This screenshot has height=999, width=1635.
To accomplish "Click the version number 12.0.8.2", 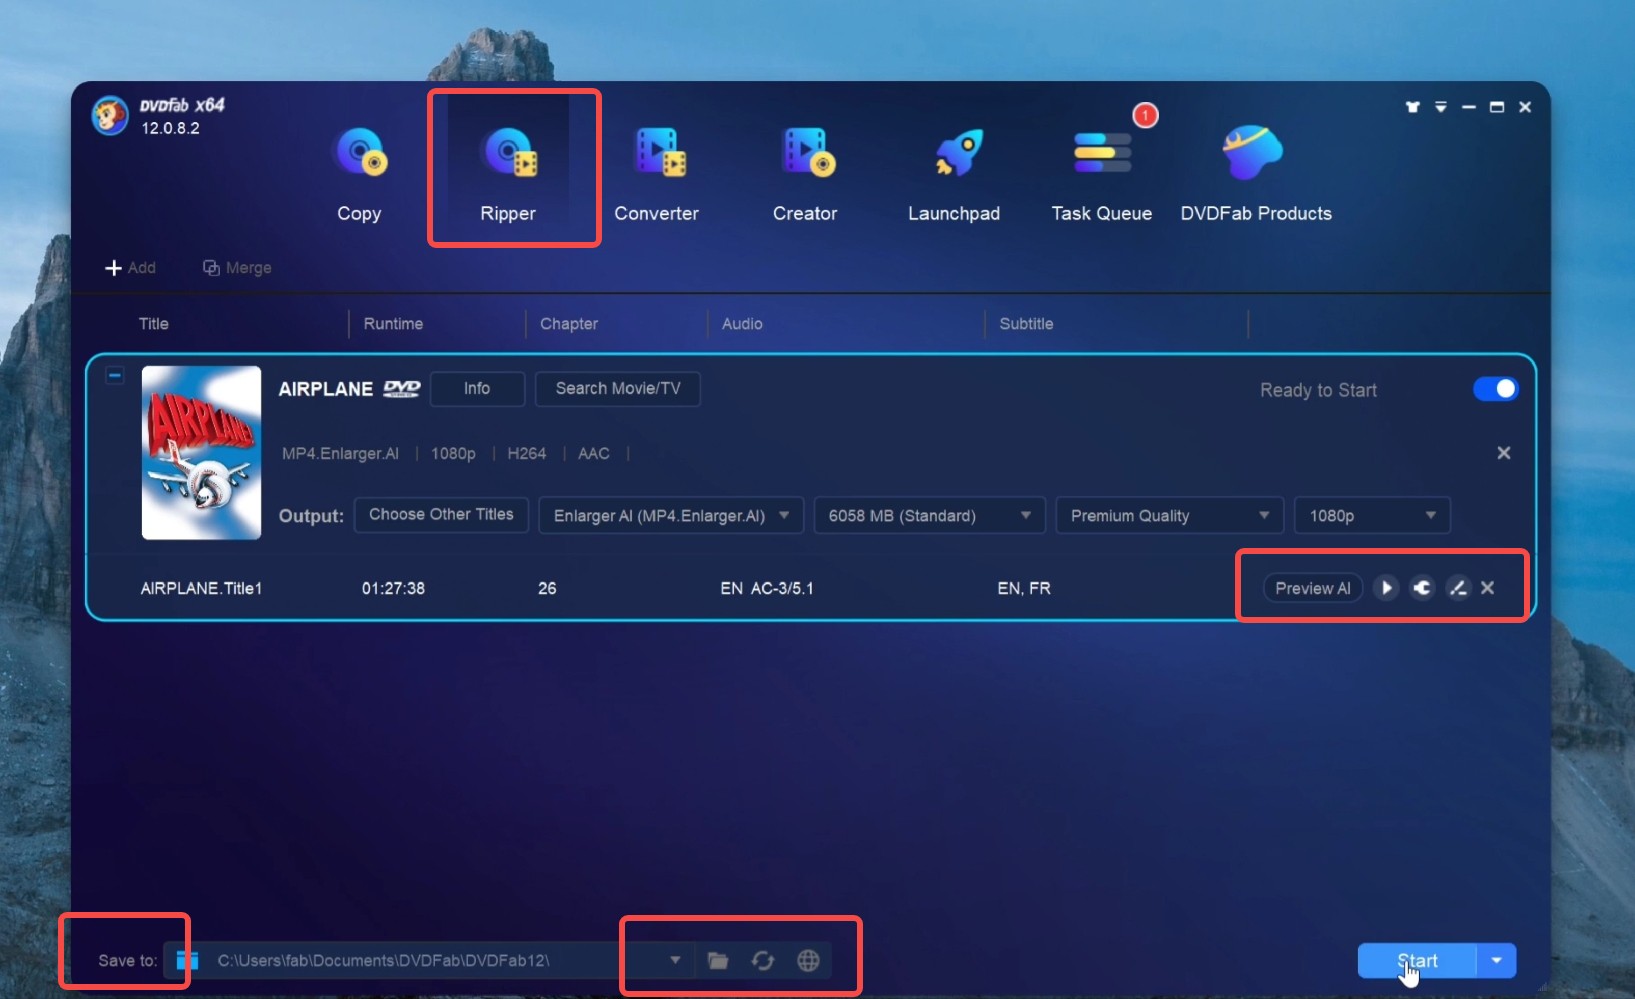I will [170, 128].
